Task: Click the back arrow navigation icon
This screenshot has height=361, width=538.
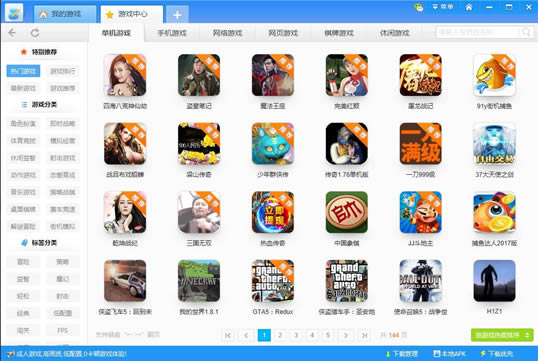Action: [x=12, y=33]
